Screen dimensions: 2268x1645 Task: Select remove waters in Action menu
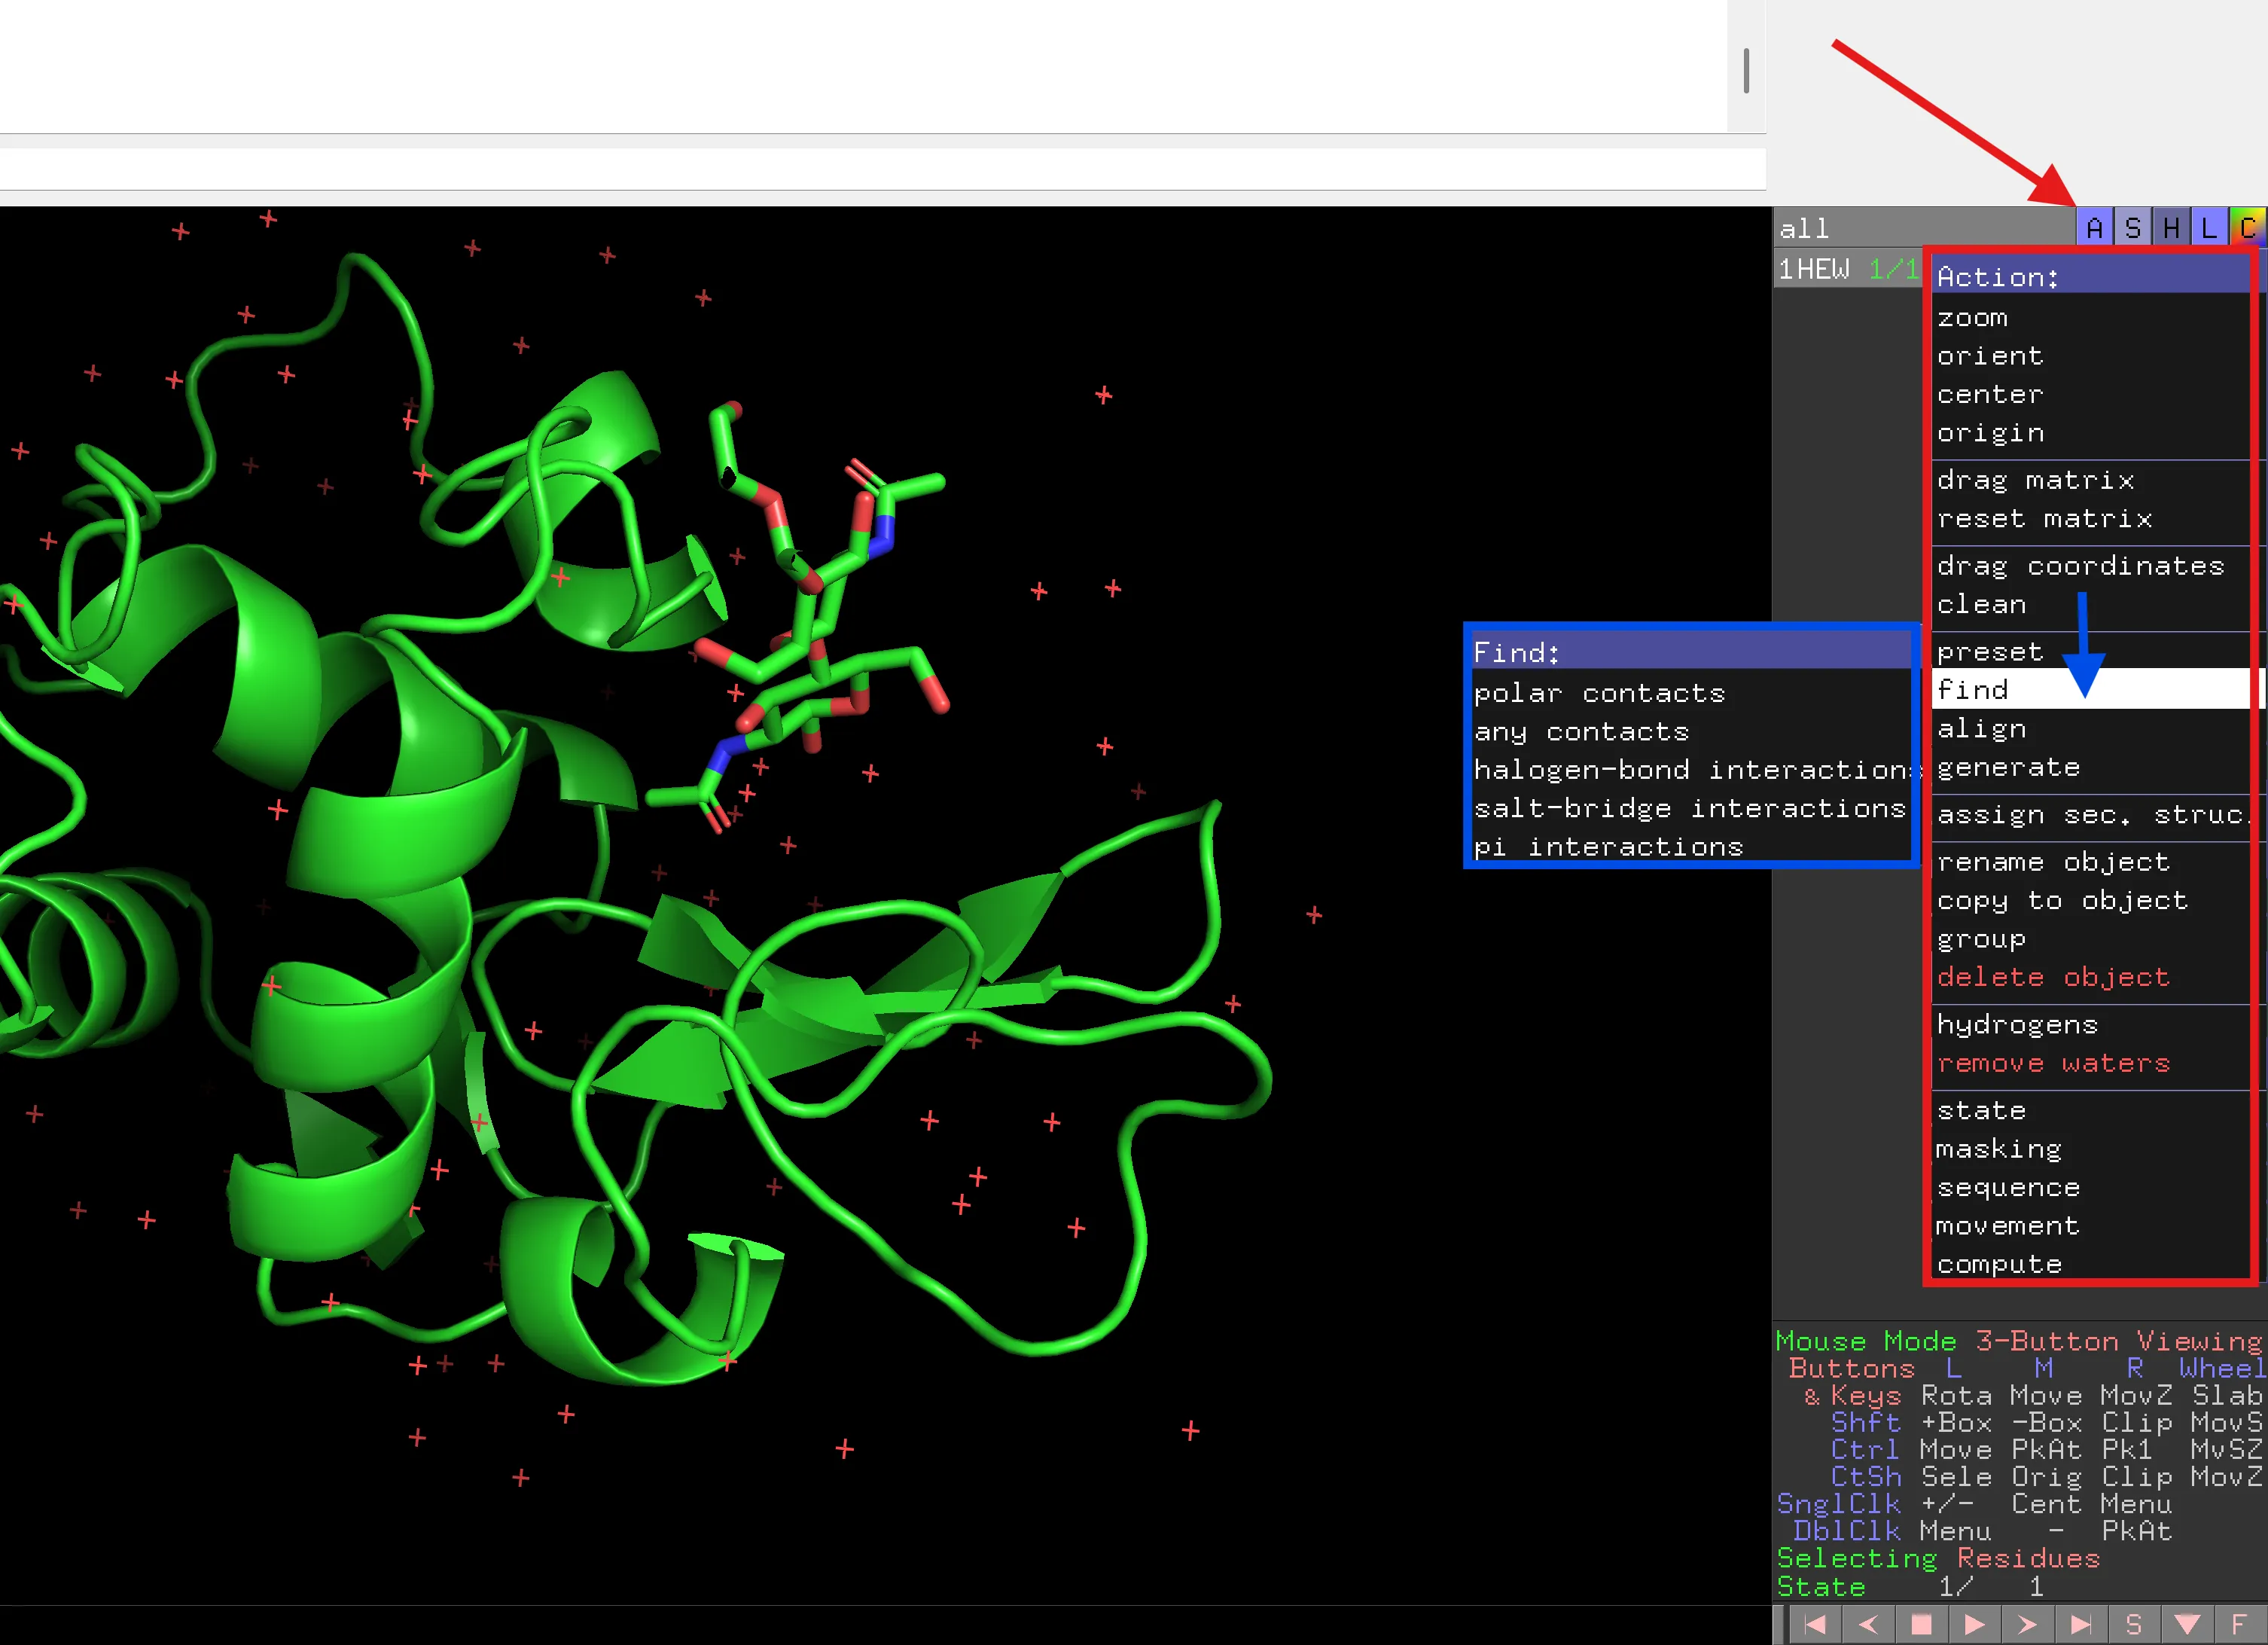coord(2053,1063)
